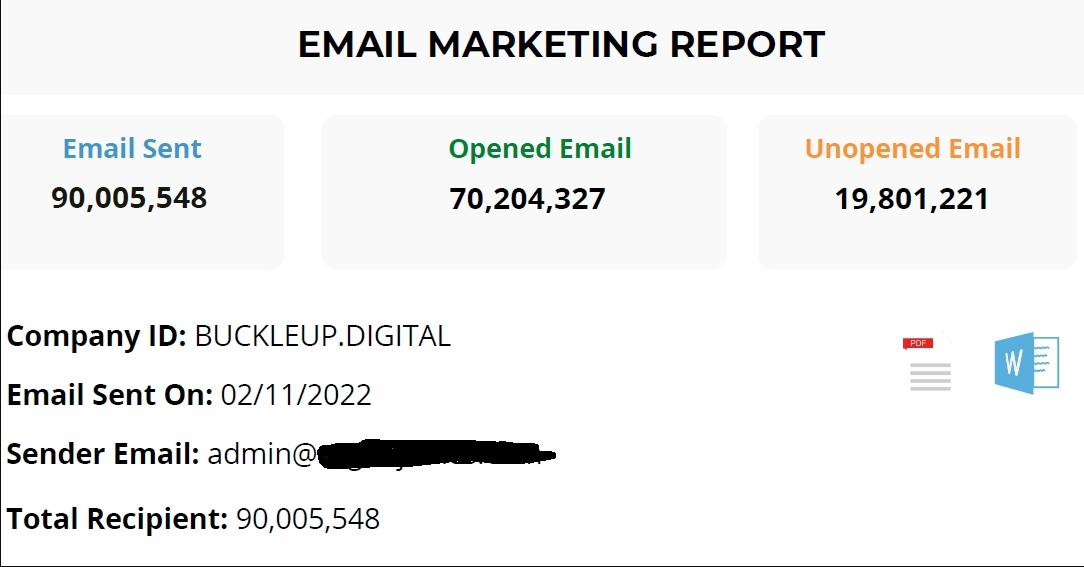Click the Company ID label
This screenshot has height=567, width=1084.
coord(97,336)
